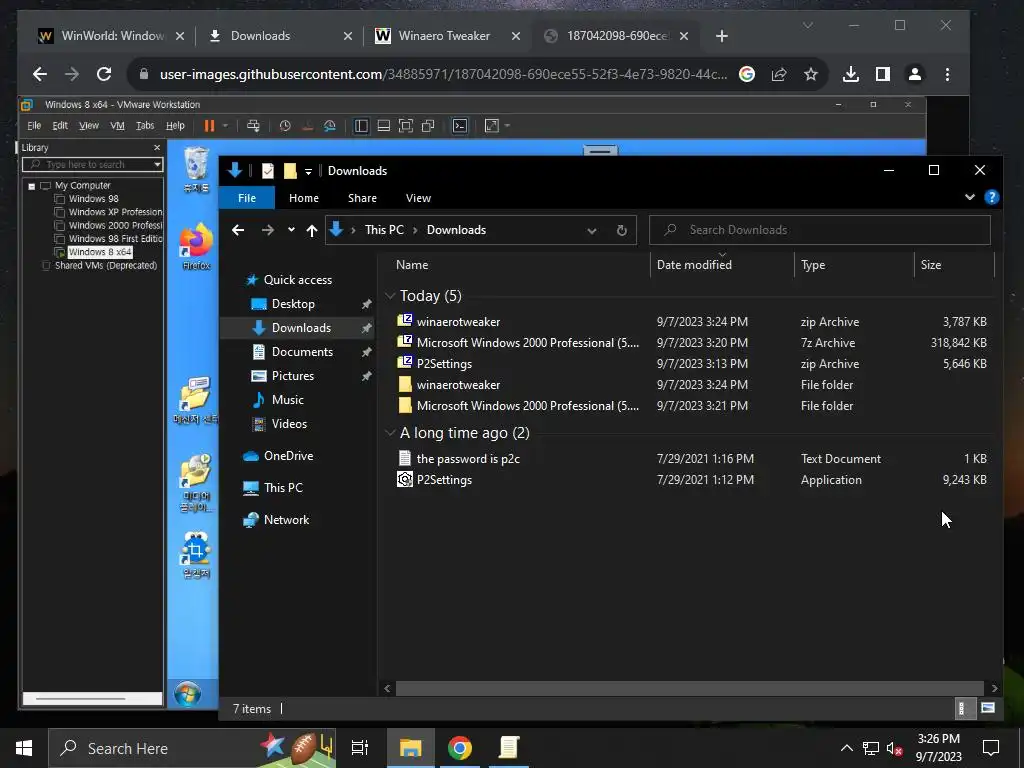Sort by the Name column header
The image size is (1024, 768).
click(412, 264)
